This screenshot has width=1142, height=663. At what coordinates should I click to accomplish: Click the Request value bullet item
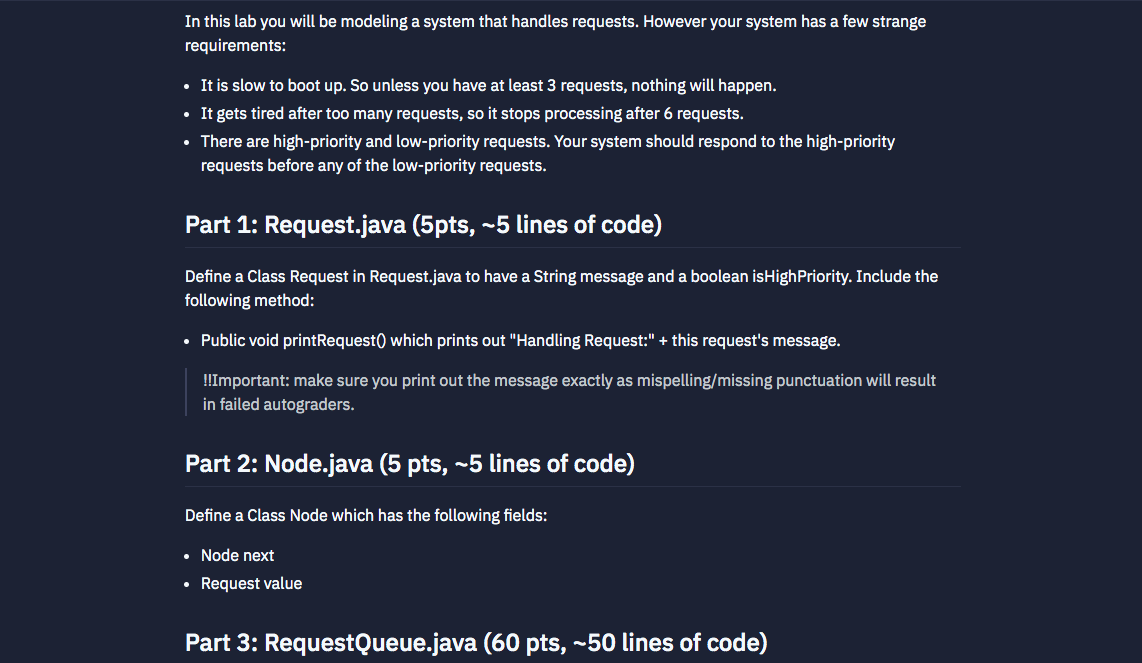tap(251, 583)
